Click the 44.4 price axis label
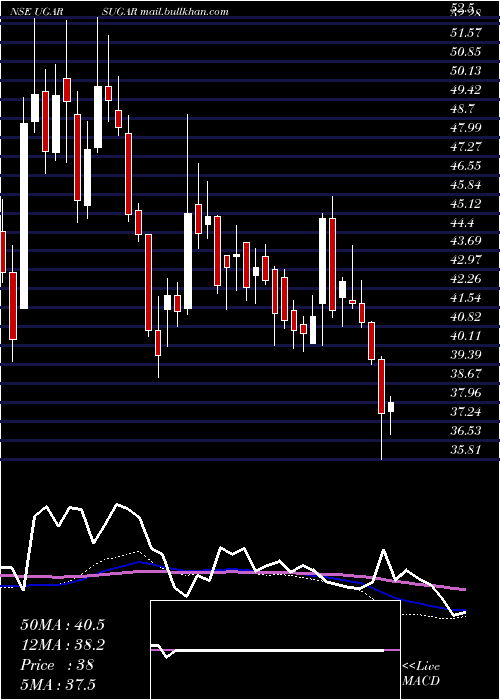Image resolution: width=500 pixels, height=700 pixels. pos(463,223)
